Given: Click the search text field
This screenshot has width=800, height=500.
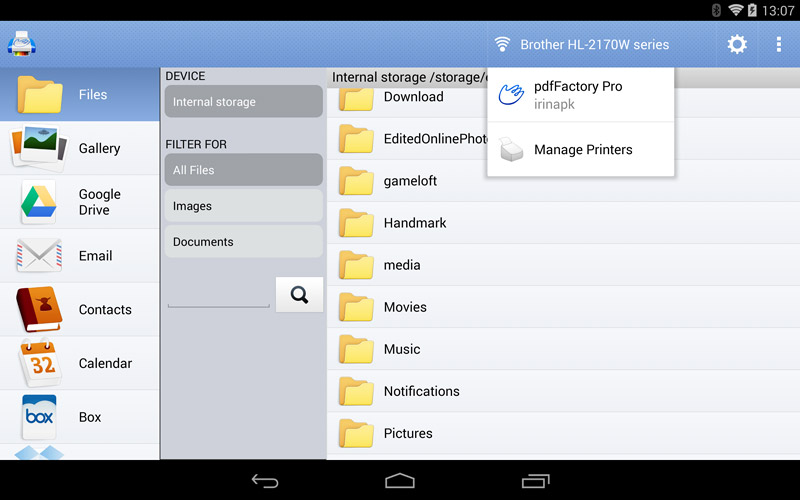Looking at the screenshot, I should click(218, 296).
